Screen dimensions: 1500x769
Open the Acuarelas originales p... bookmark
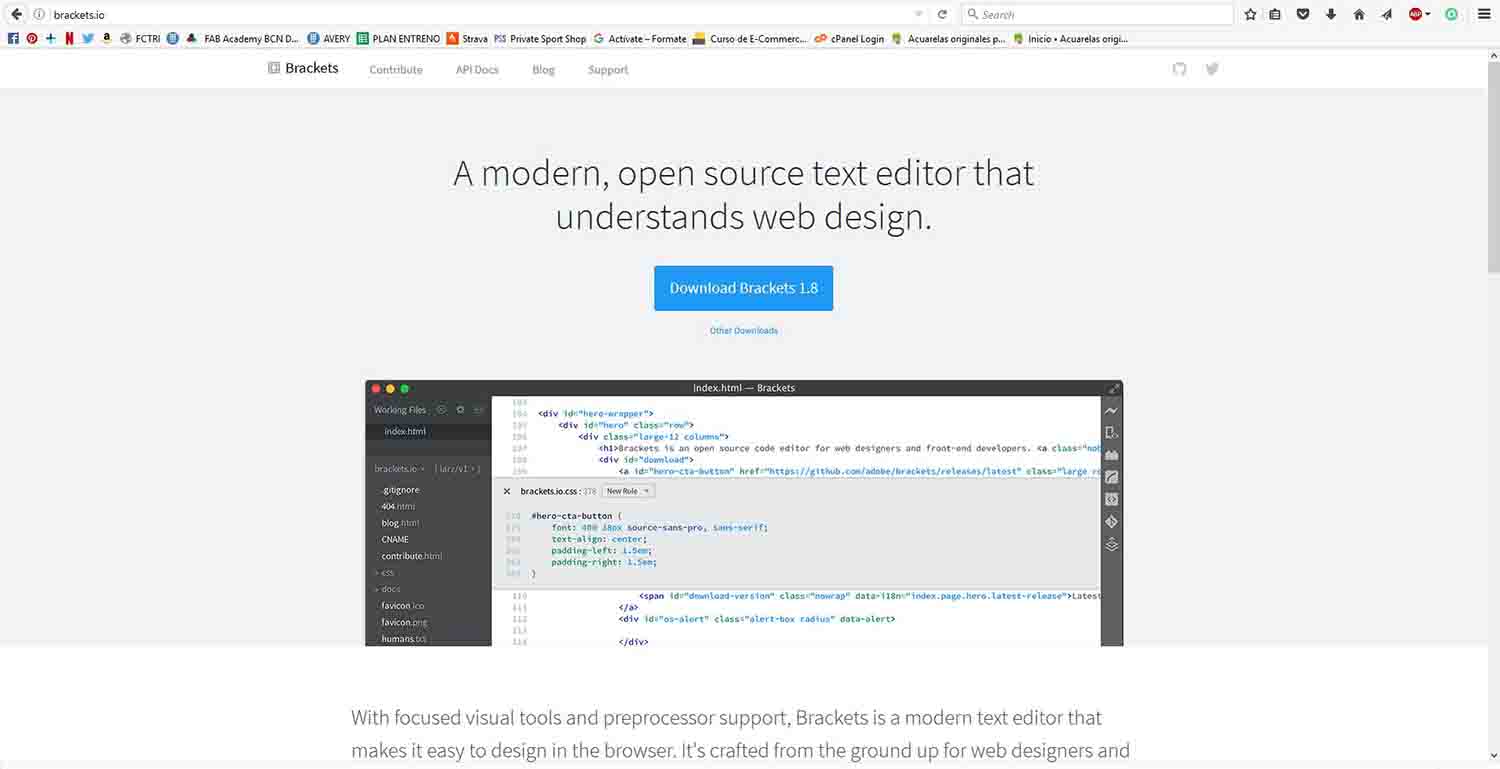tap(949, 39)
